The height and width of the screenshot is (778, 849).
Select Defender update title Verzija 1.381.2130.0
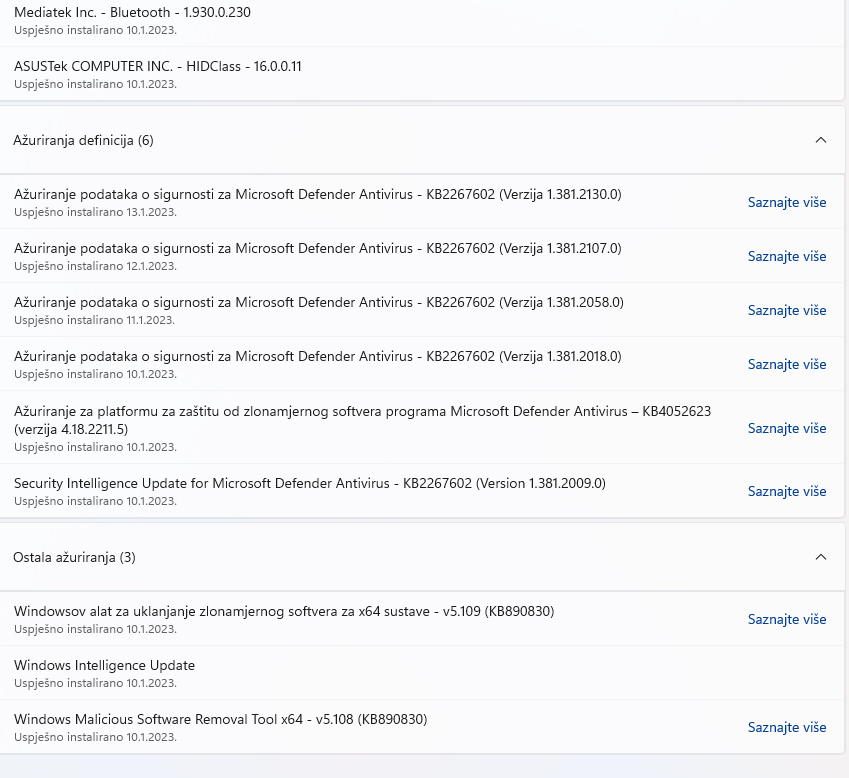[x=318, y=194]
